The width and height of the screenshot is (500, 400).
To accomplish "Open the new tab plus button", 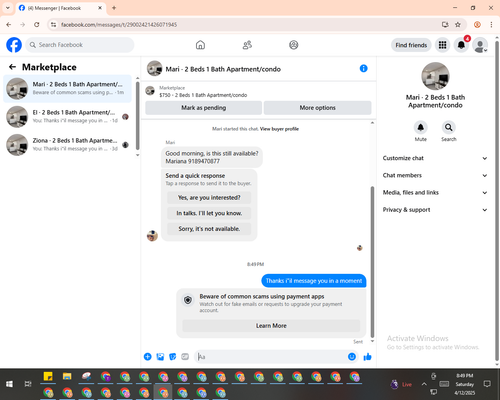I will (114, 8).
